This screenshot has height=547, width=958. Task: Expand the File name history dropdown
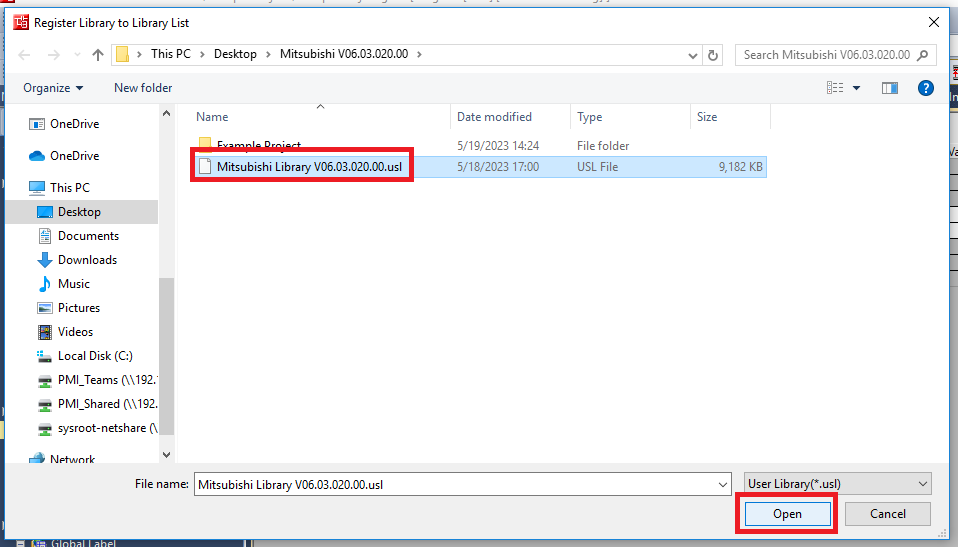723,484
